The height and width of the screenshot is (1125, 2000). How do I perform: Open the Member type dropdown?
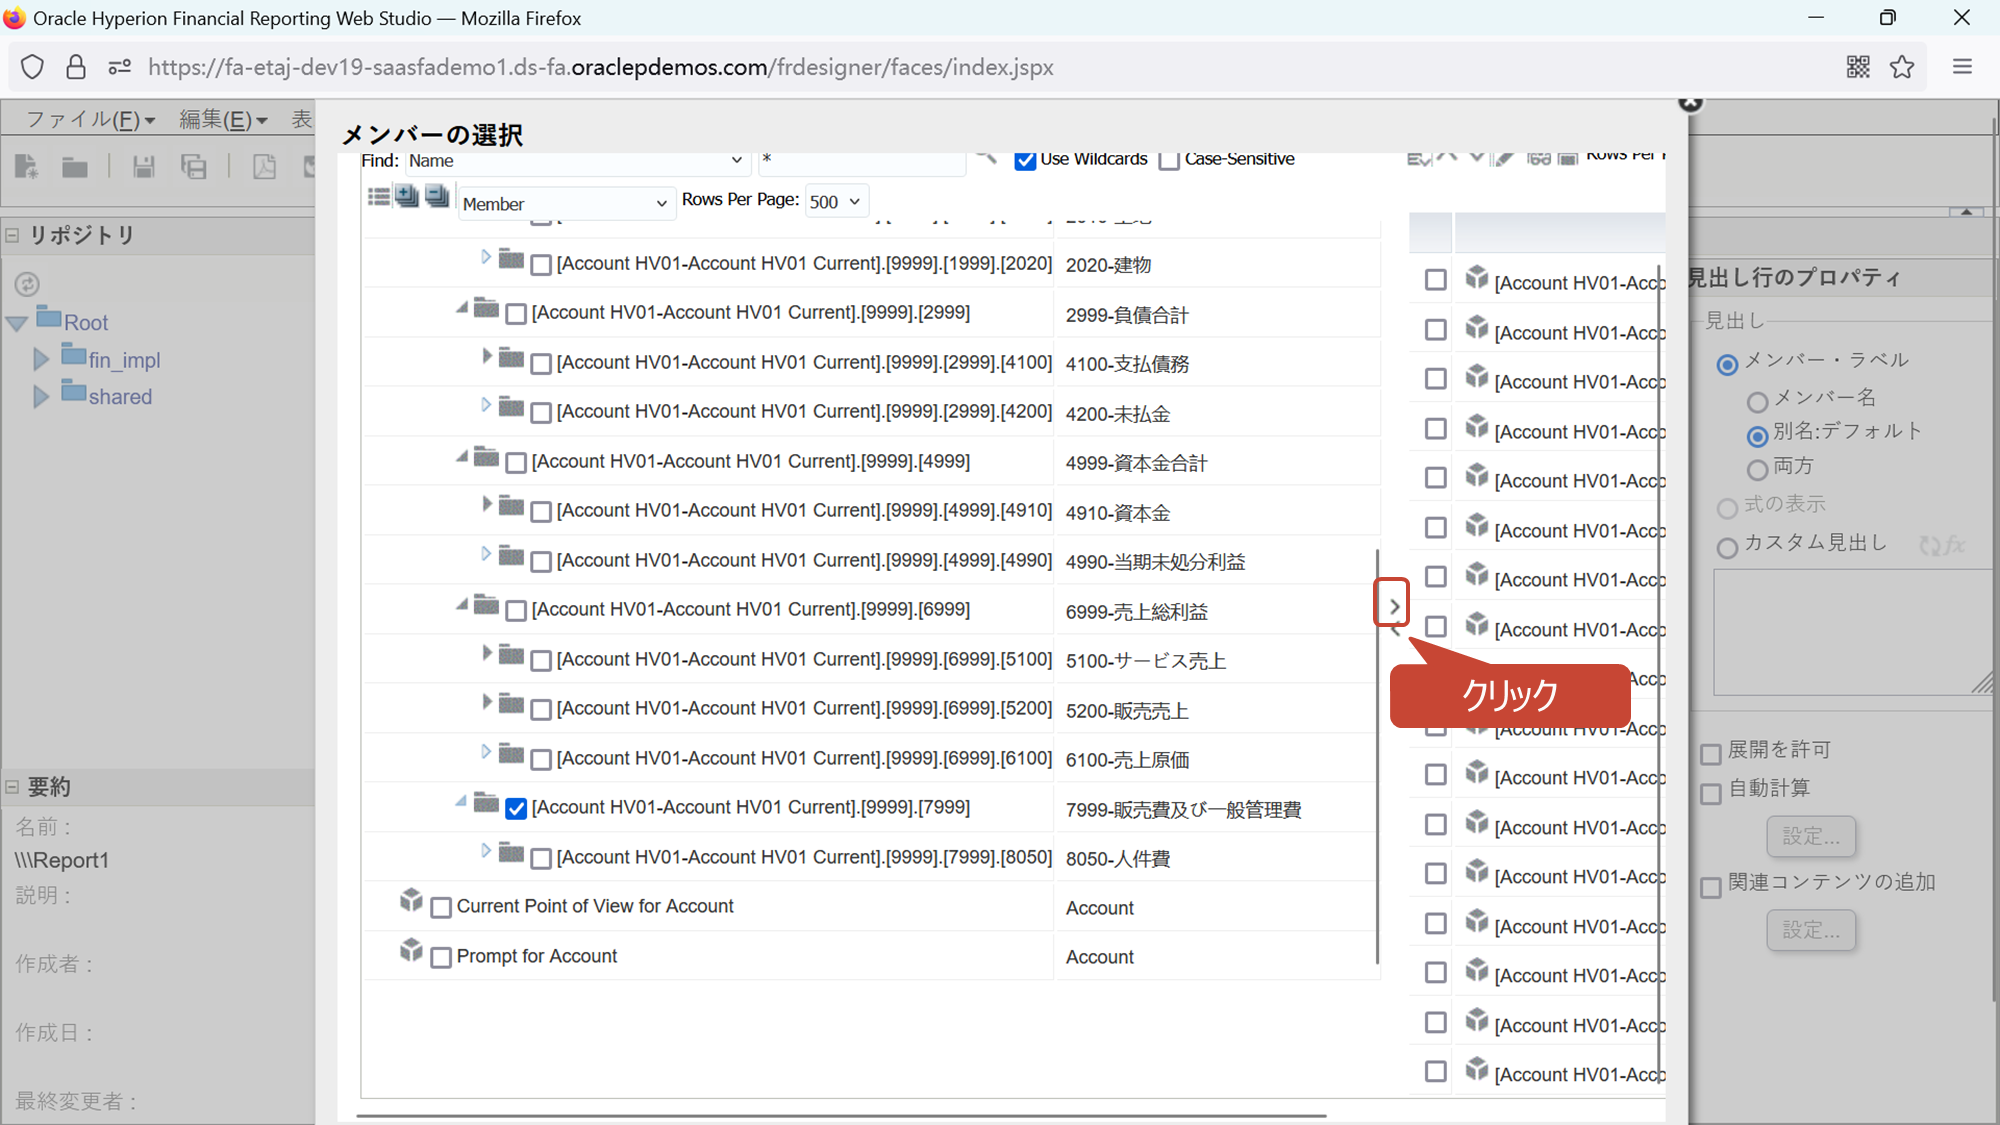(x=564, y=204)
